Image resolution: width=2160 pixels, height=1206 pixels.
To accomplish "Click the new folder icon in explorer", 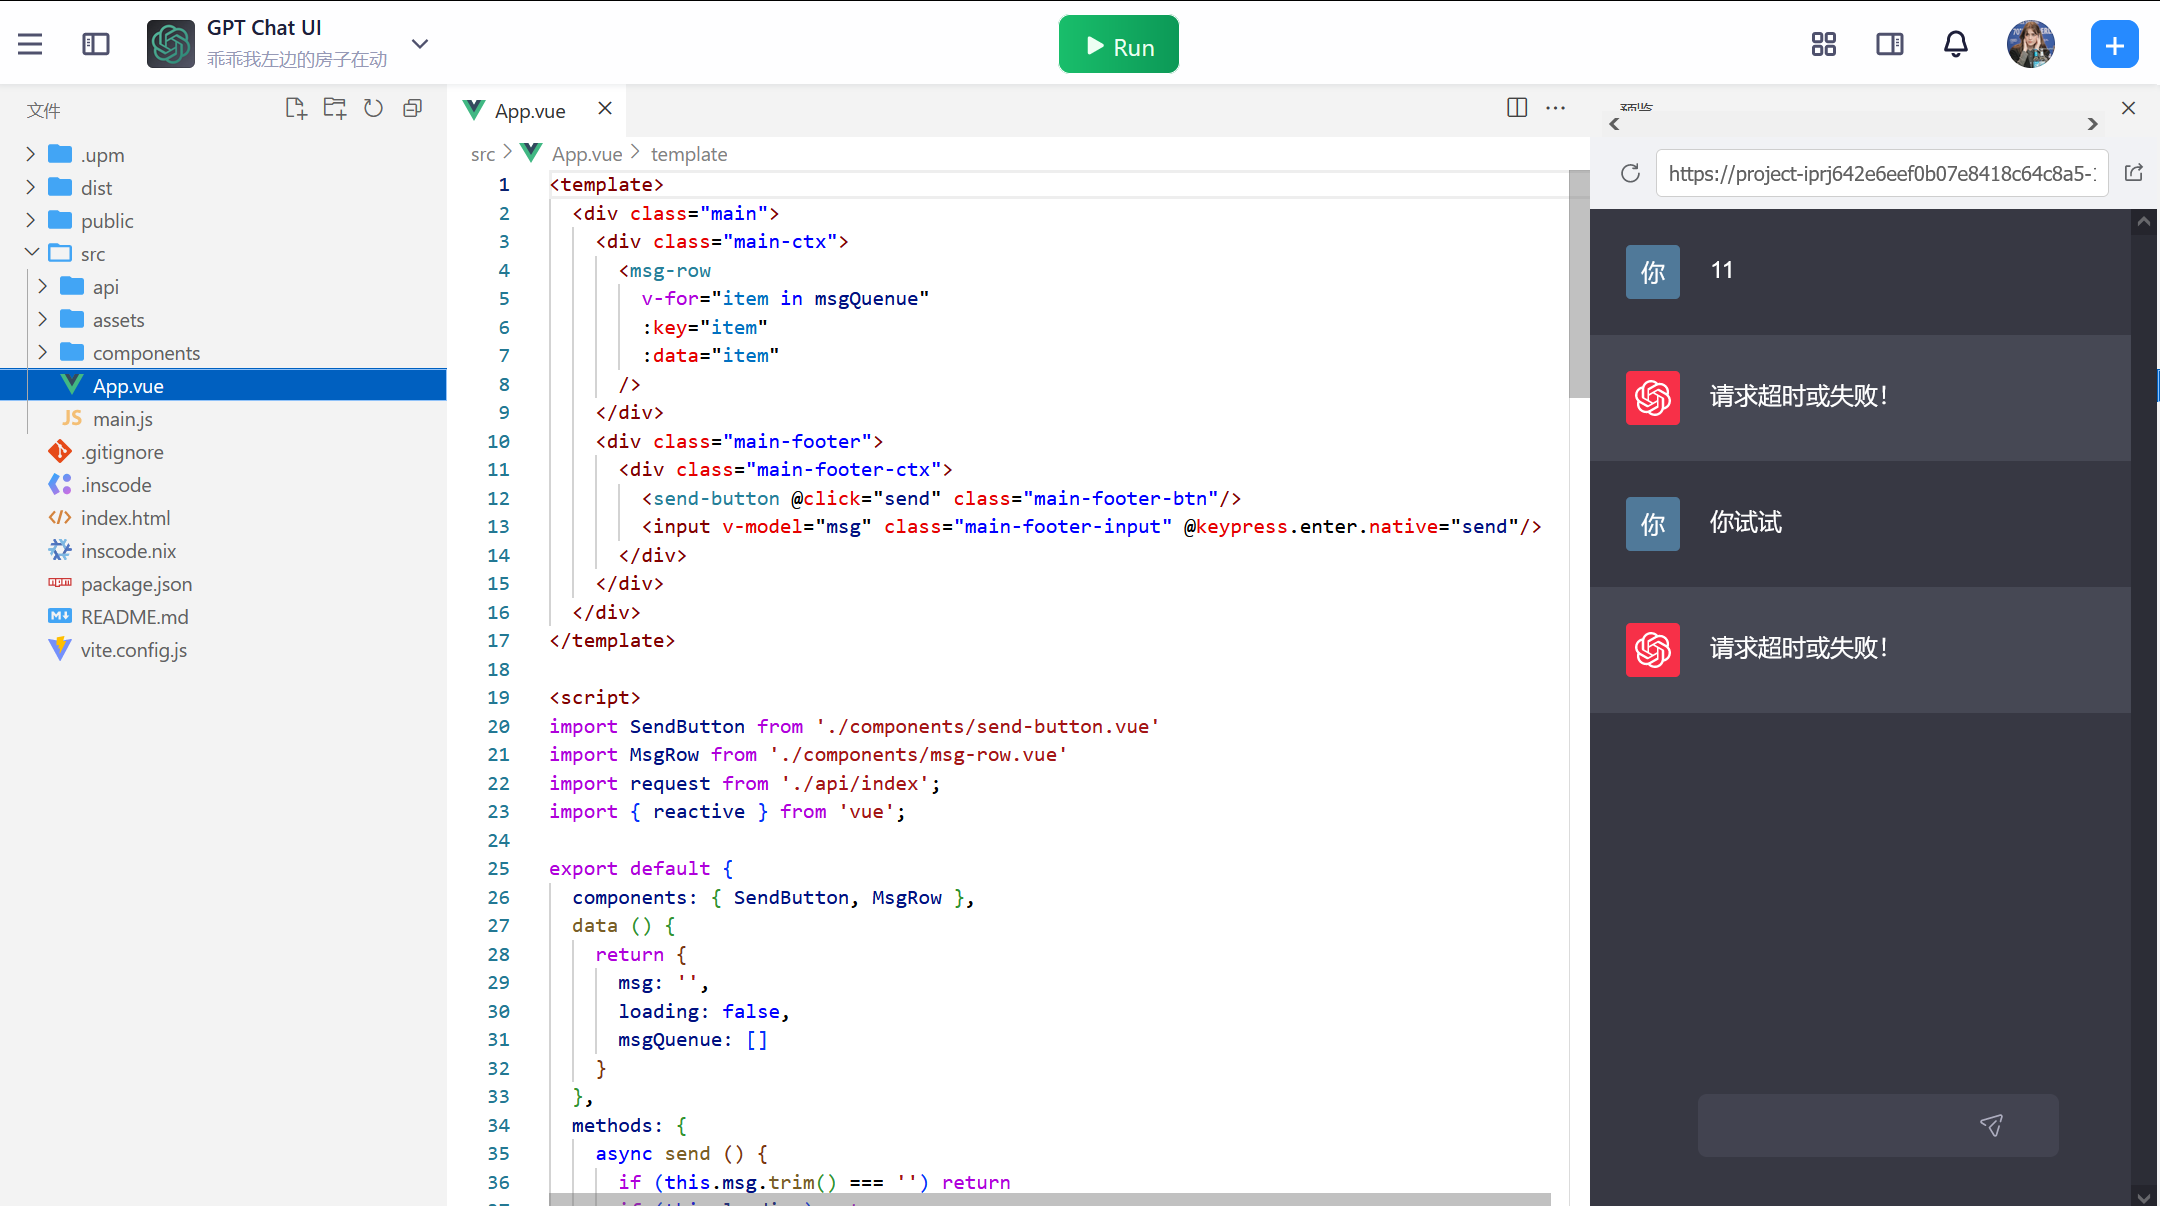I will click(x=334, y=109).
